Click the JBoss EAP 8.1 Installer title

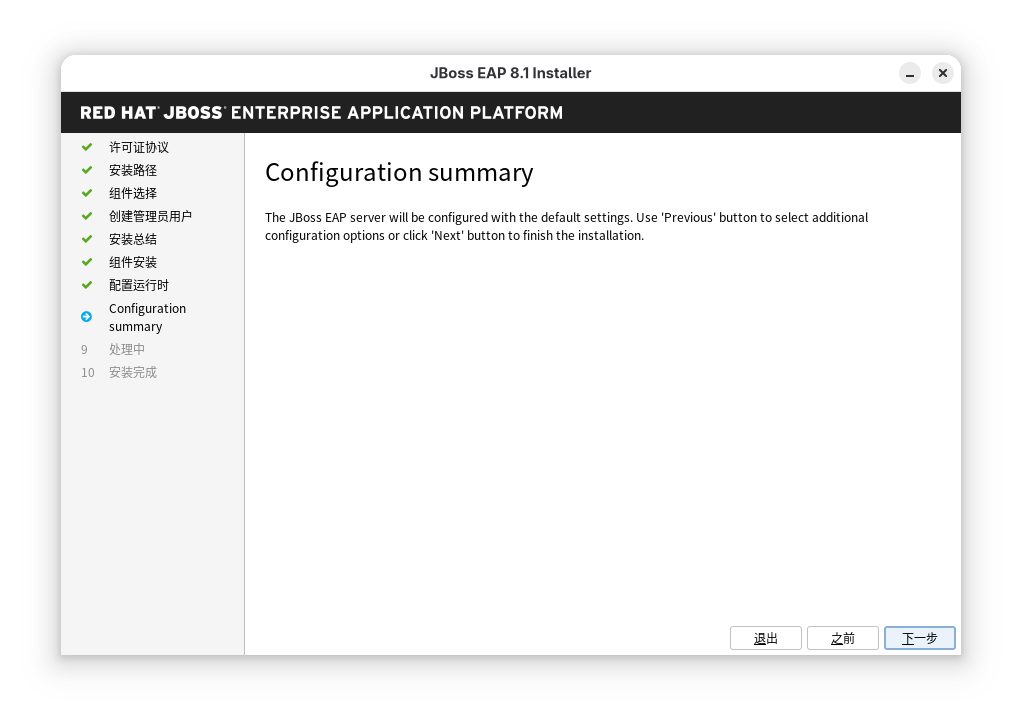point(510,73)
